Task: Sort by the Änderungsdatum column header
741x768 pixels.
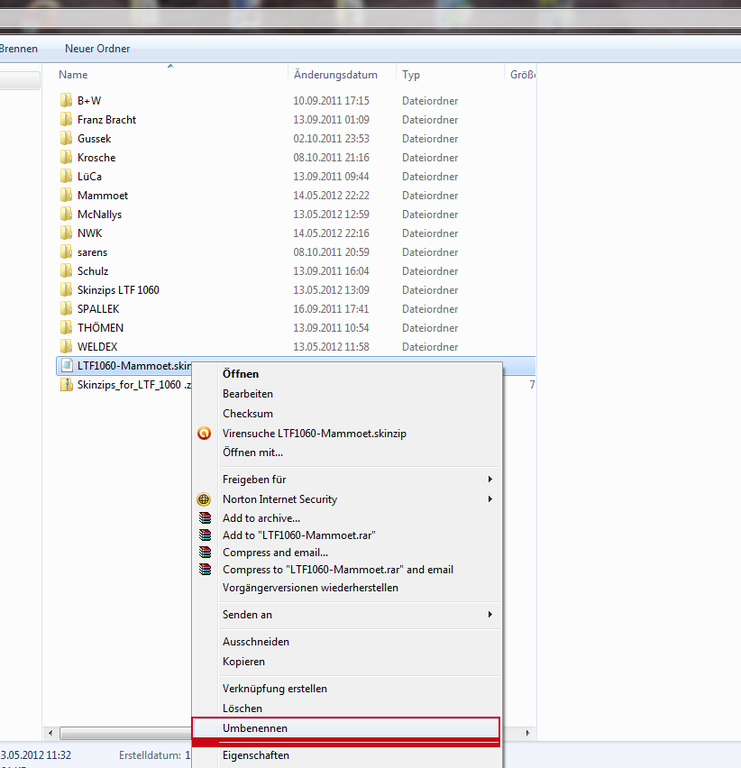Action: 335,74
